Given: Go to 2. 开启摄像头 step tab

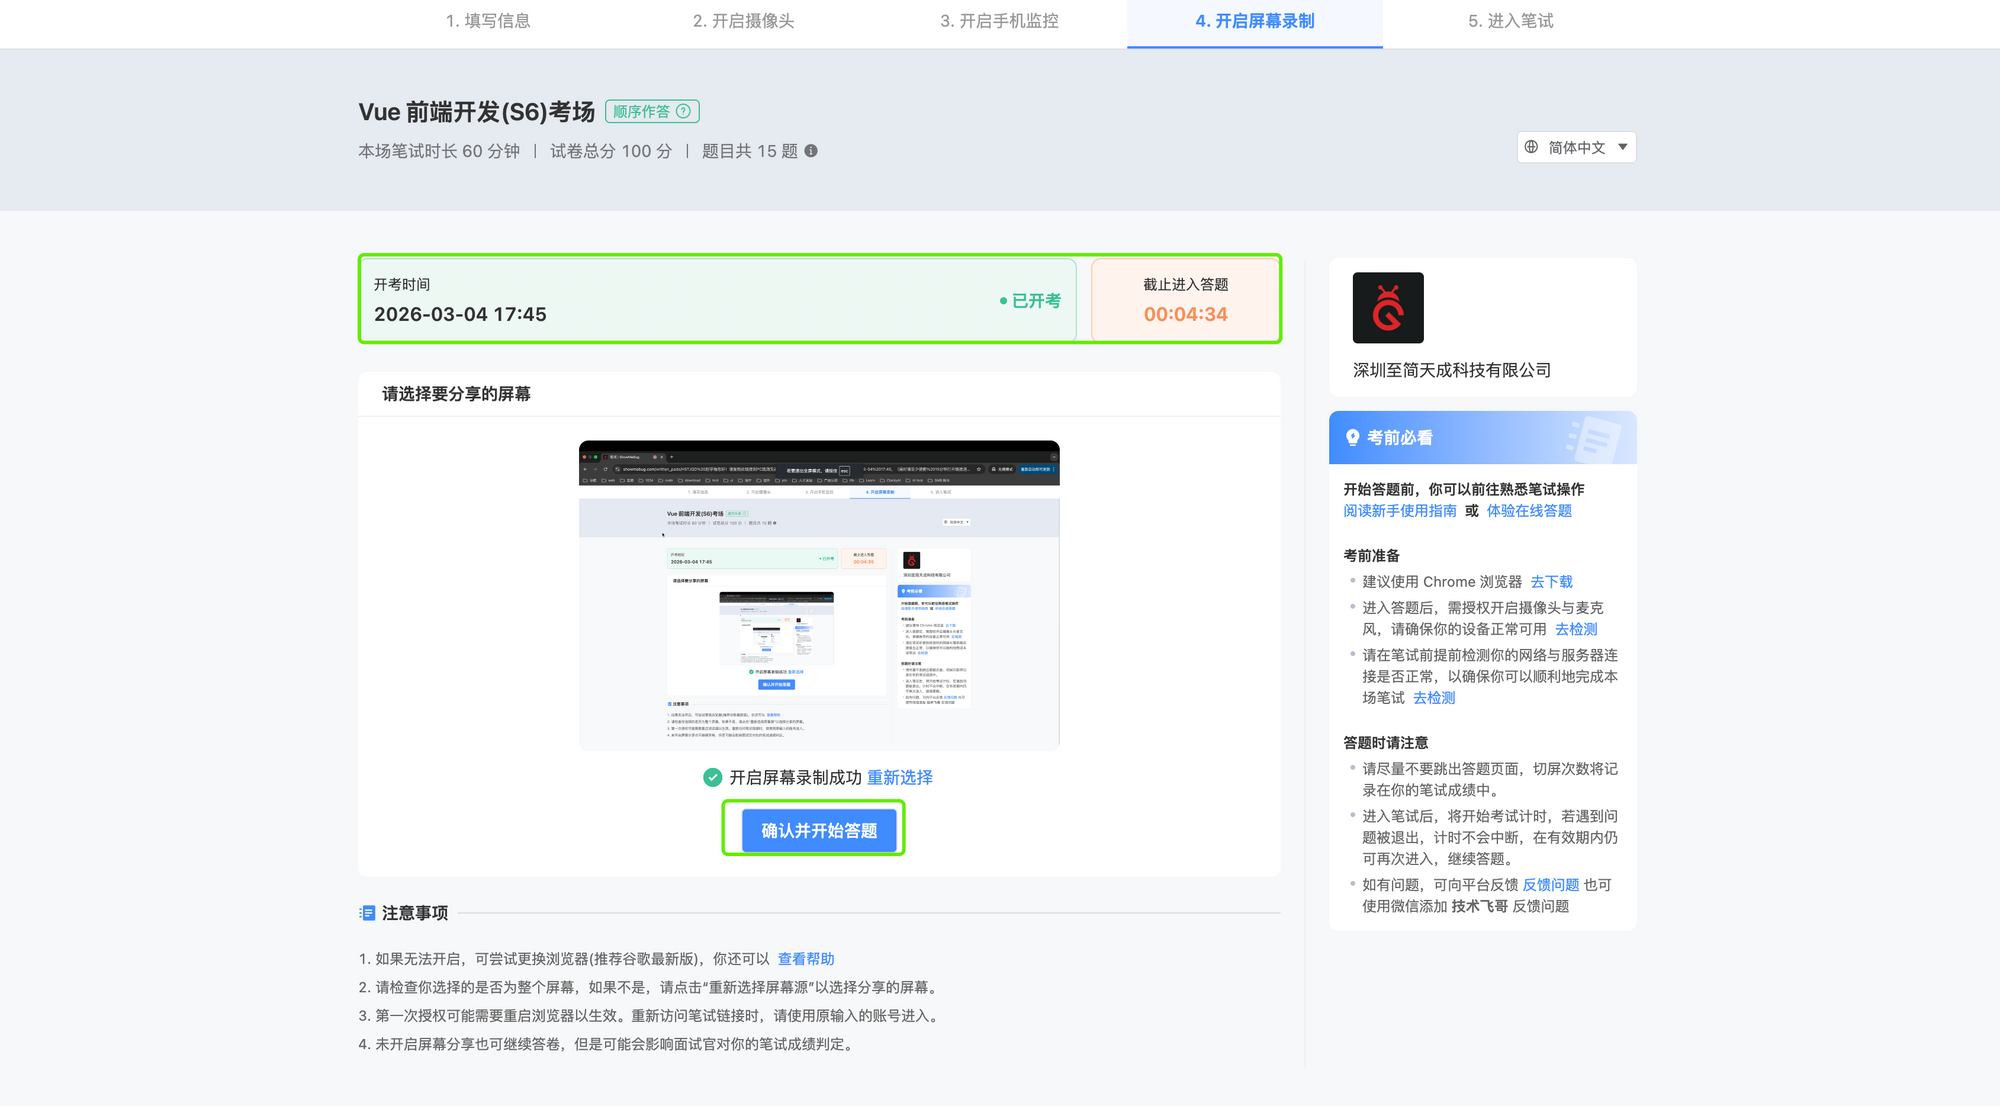Looking at the screenshot, I should pyautogui.click(x=743, y=21).
